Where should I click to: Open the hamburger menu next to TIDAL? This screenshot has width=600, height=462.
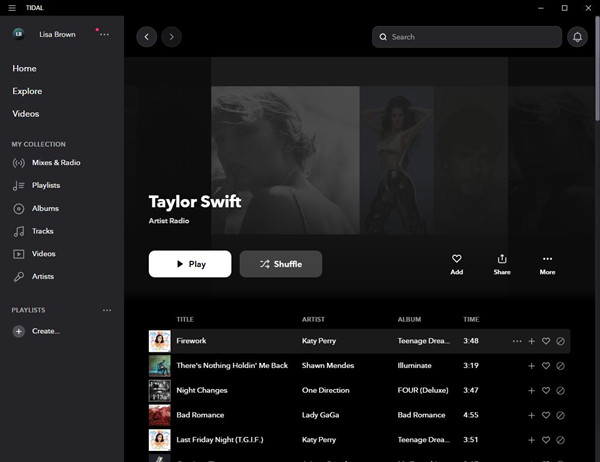(12, 8)
